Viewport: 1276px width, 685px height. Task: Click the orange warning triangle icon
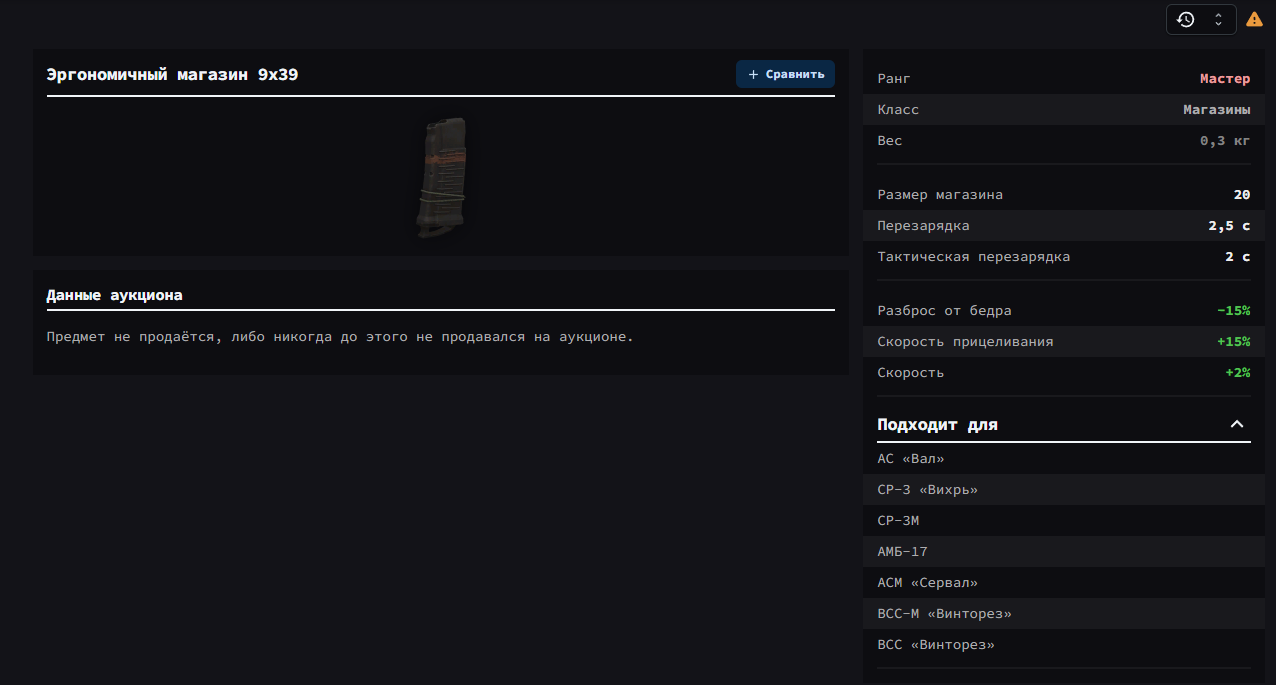coord(1254,19)
